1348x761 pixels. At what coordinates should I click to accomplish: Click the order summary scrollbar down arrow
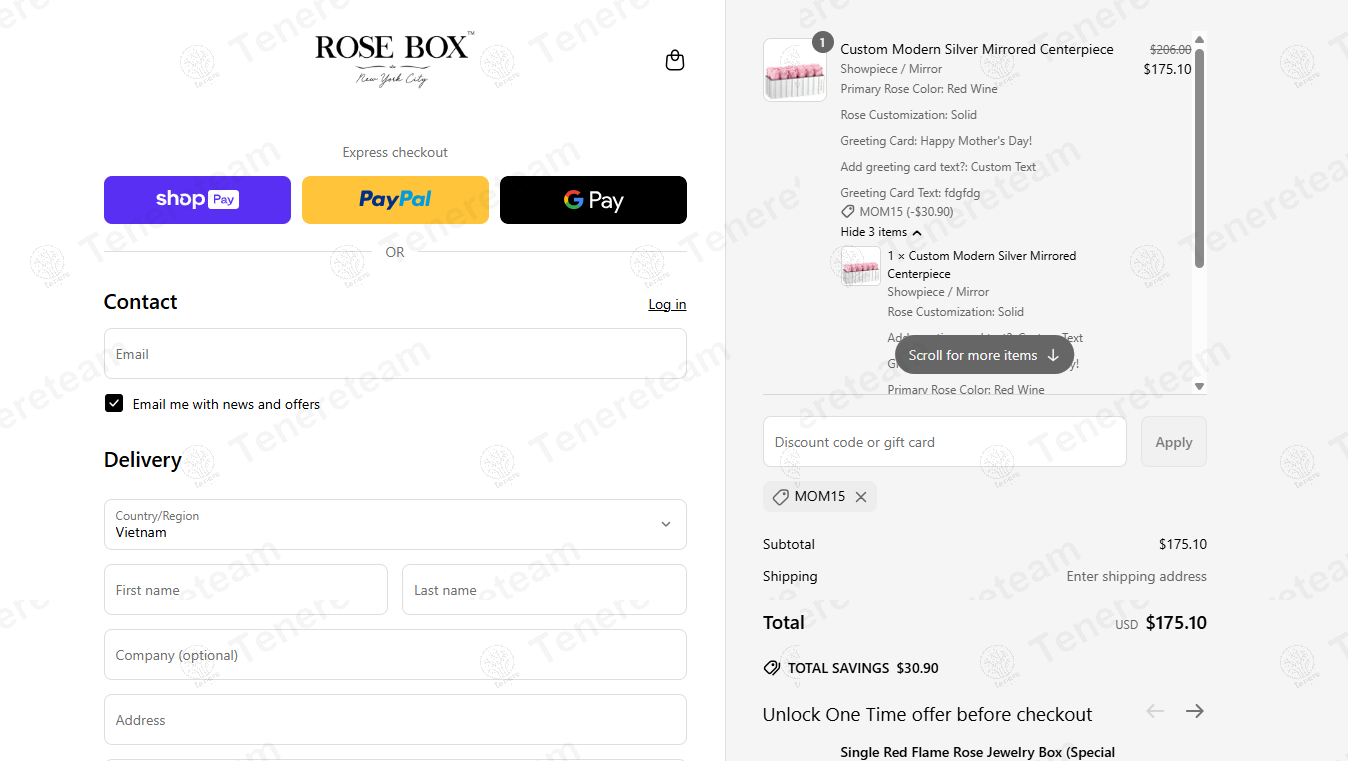click(1199, 386)
